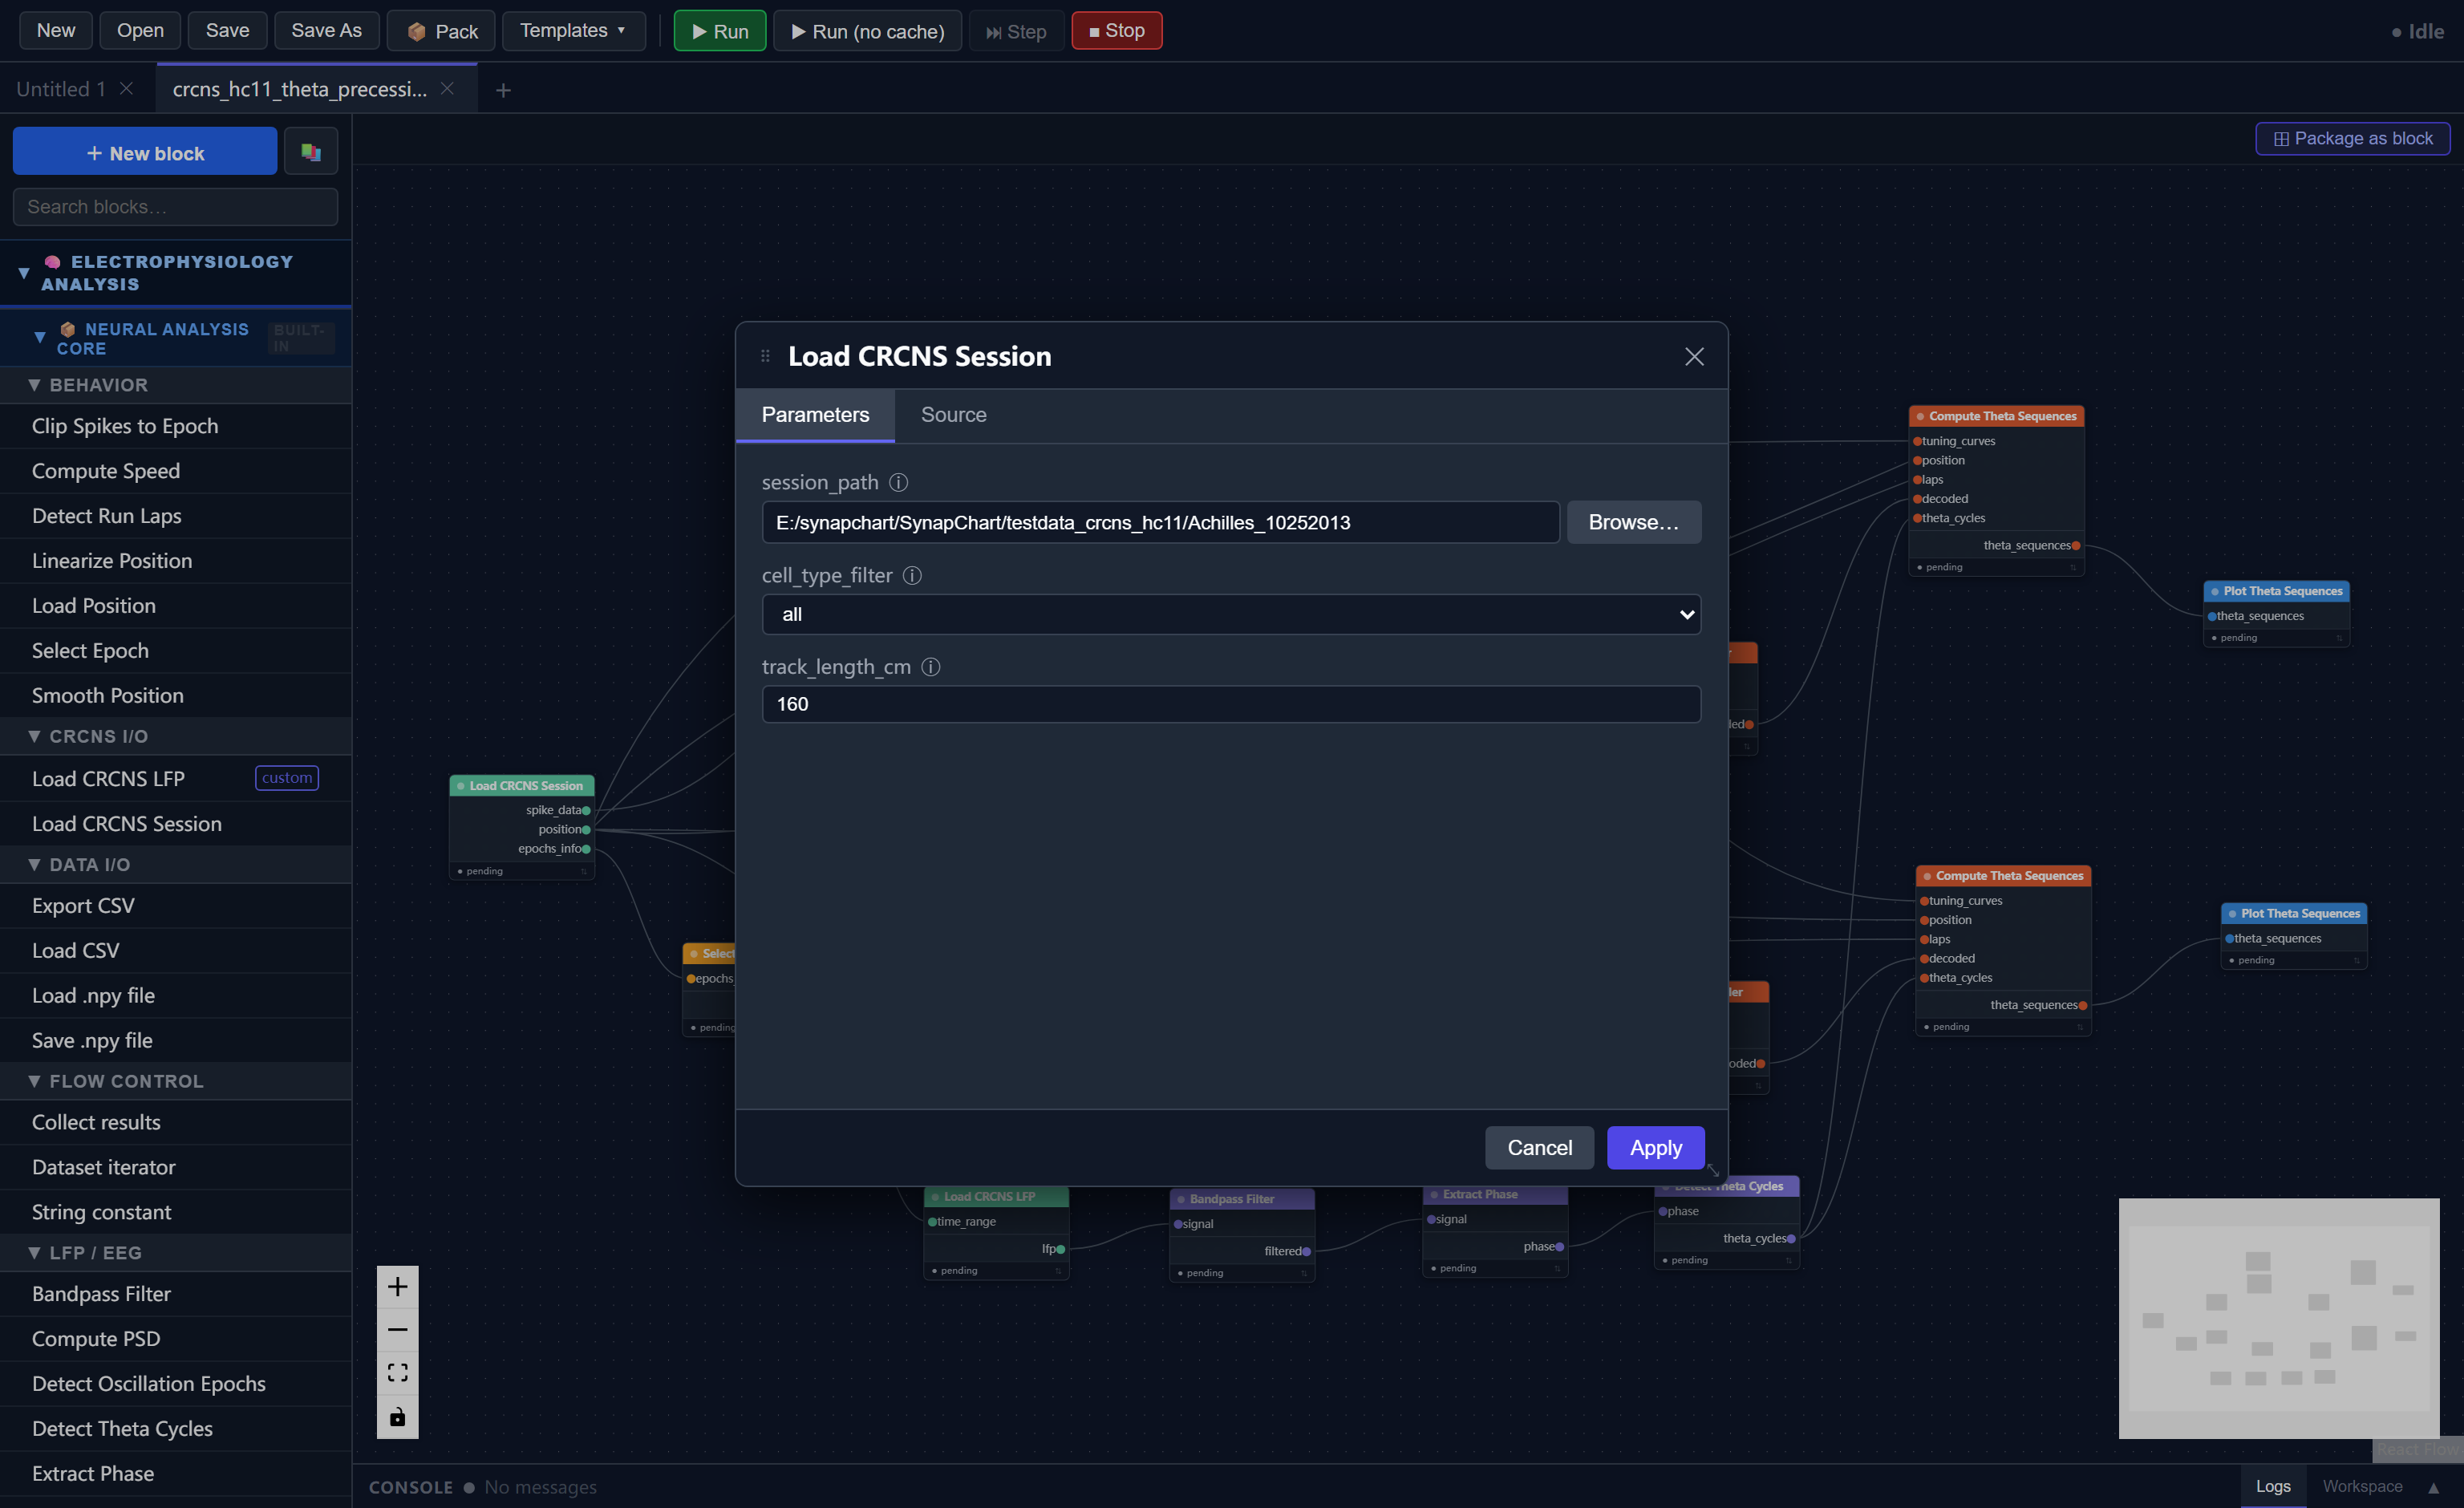
Task: Click the Pack toolbar button
Action: pos(442,31)
